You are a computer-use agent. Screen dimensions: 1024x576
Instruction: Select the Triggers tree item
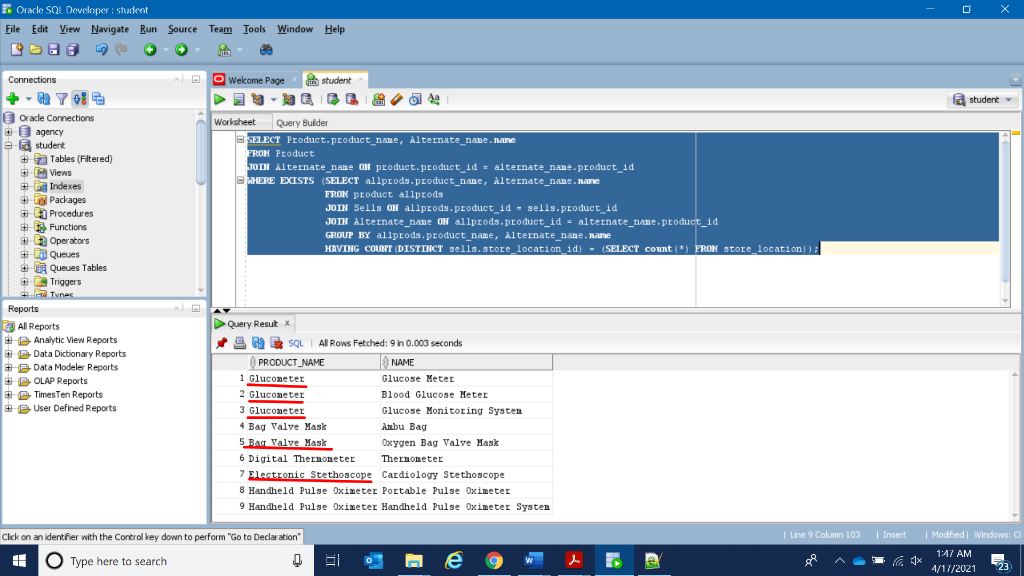(x=65, y=281)
